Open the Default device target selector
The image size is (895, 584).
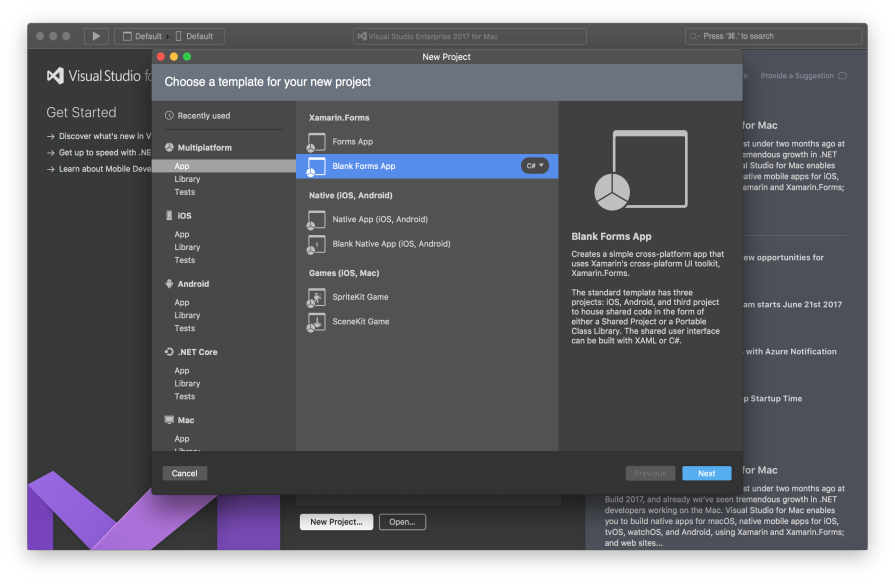(194, 36)
